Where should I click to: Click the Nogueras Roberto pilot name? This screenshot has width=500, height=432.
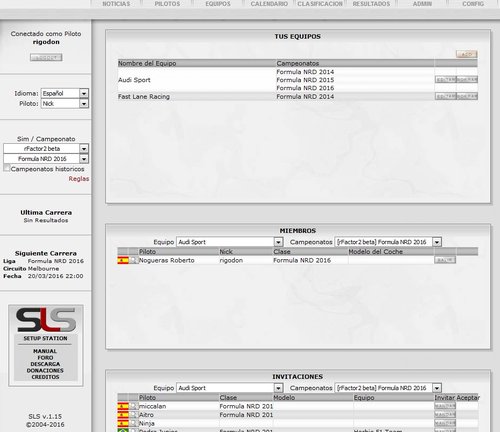tap(166, 260)
